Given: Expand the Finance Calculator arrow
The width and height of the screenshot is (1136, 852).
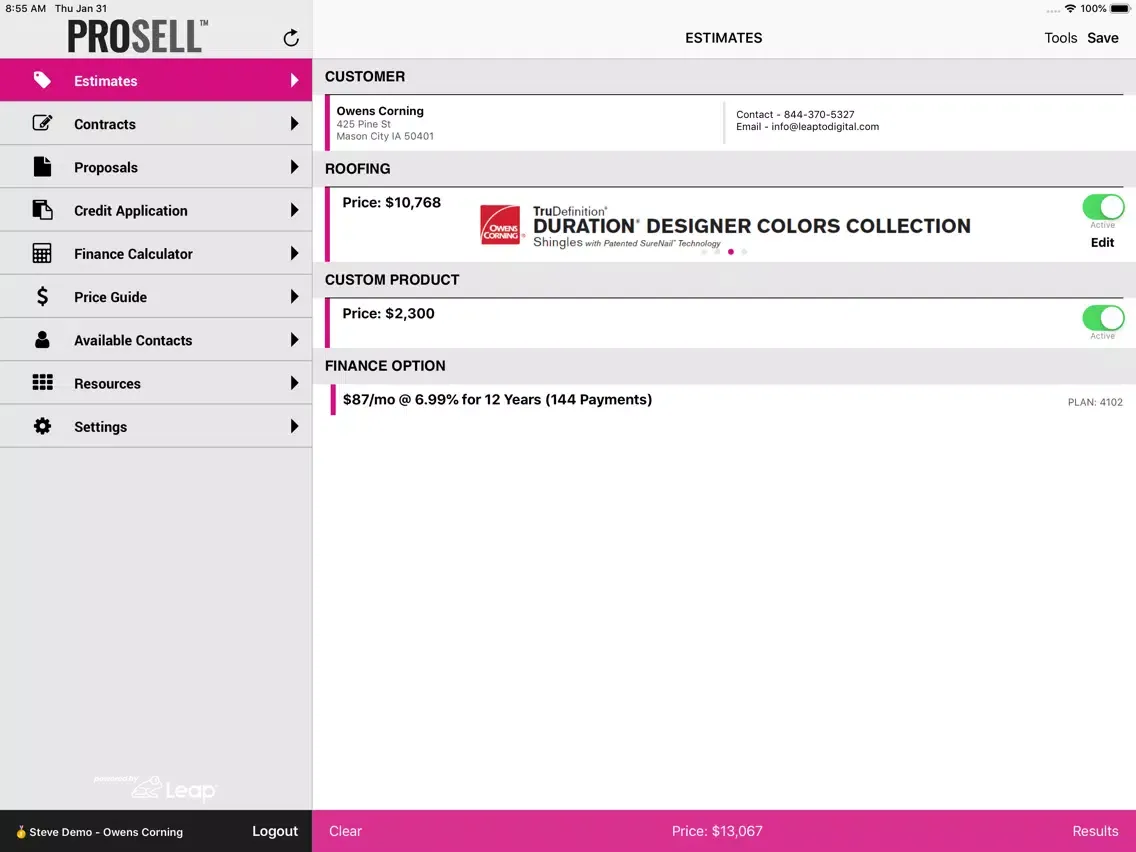Looking at the screenshot, I should pos(294,253).
